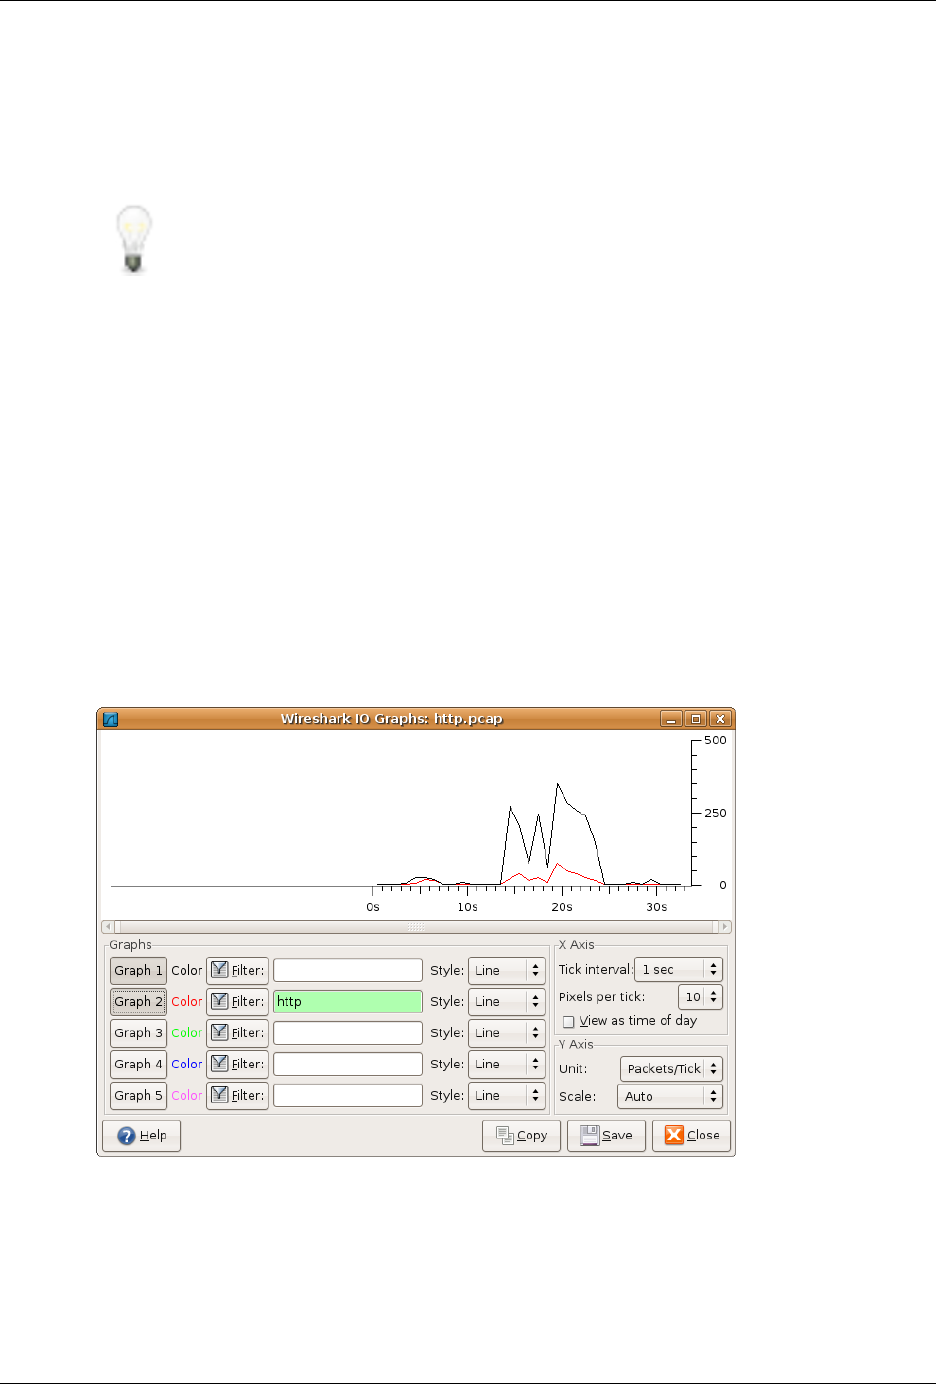Open Filter dialog for Graph 2
This screenshot has width=936, height=1384.
(x=237, y=1001)
